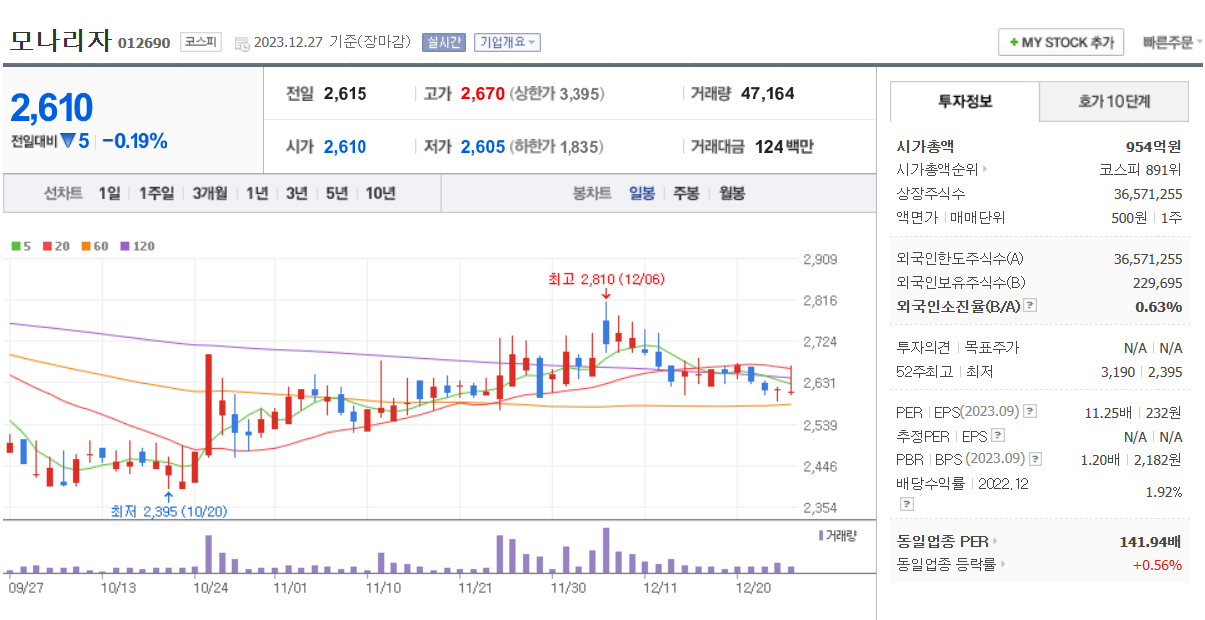Click the help icon under 배당수익률

tap(906, 503)
